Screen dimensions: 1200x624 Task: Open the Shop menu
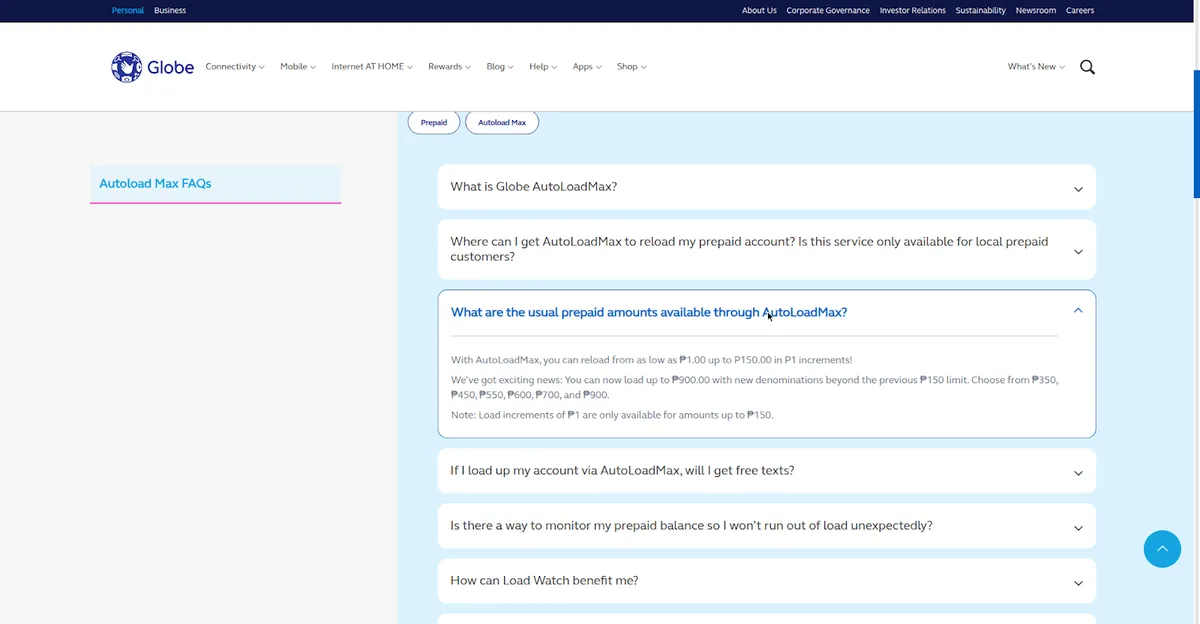coord(632,67)
